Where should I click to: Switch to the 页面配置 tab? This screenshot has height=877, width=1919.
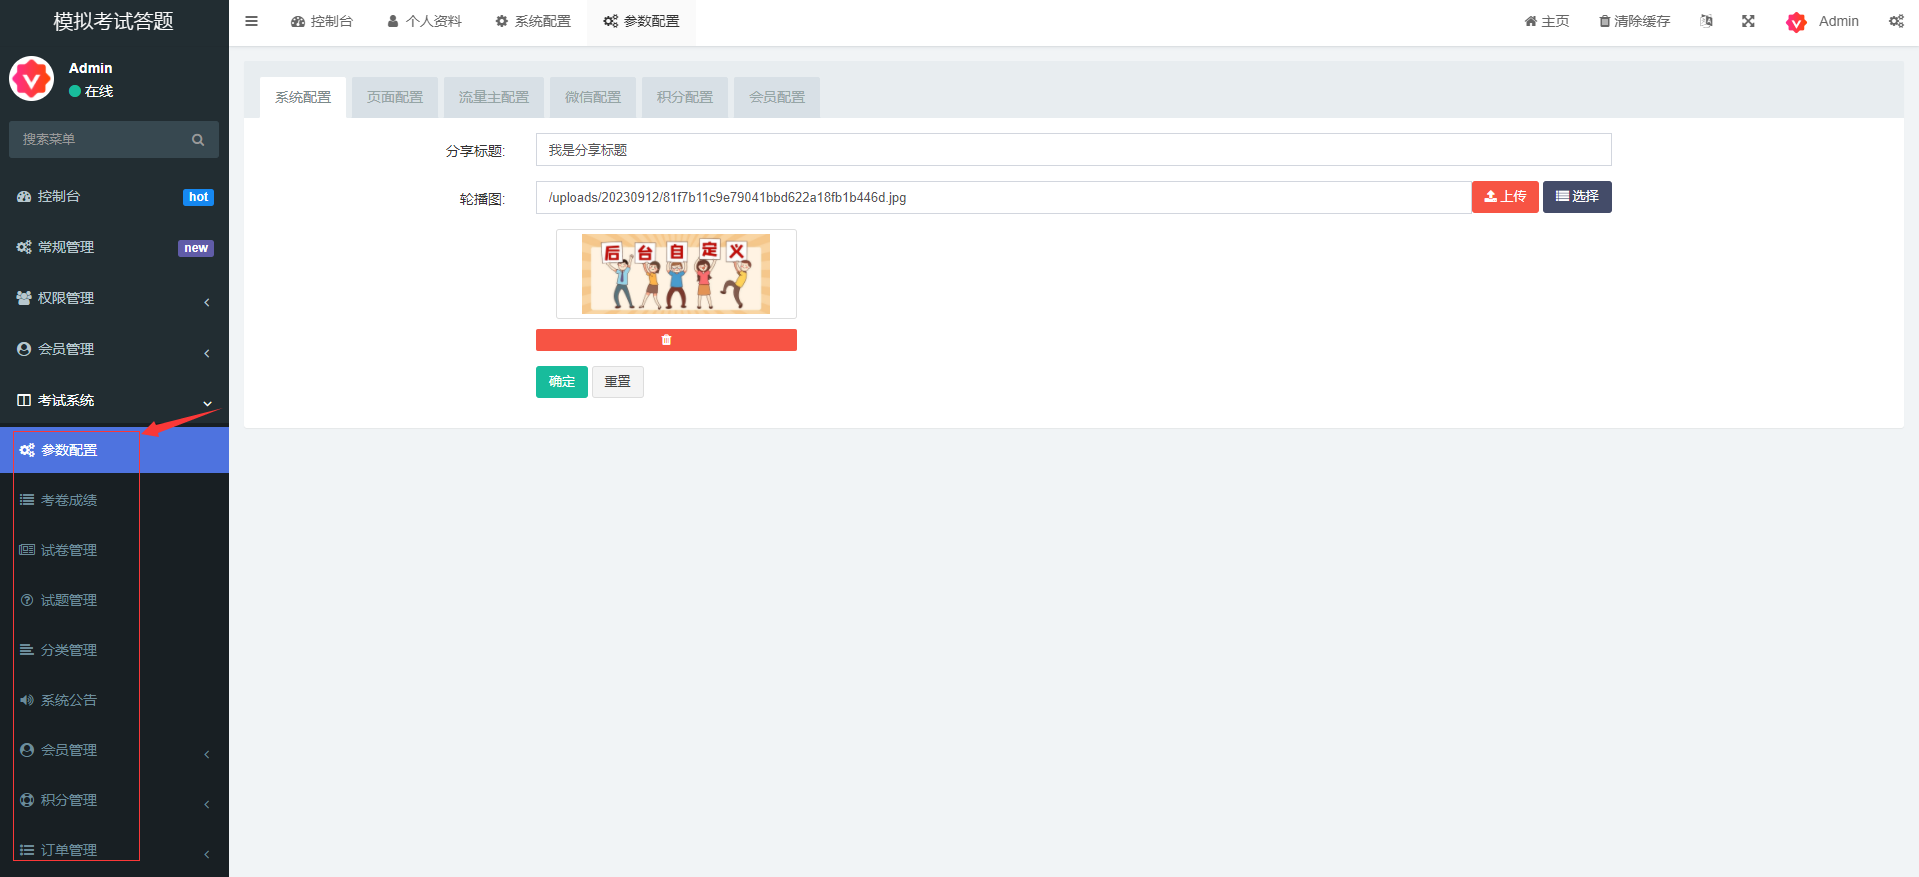point(394,97)
